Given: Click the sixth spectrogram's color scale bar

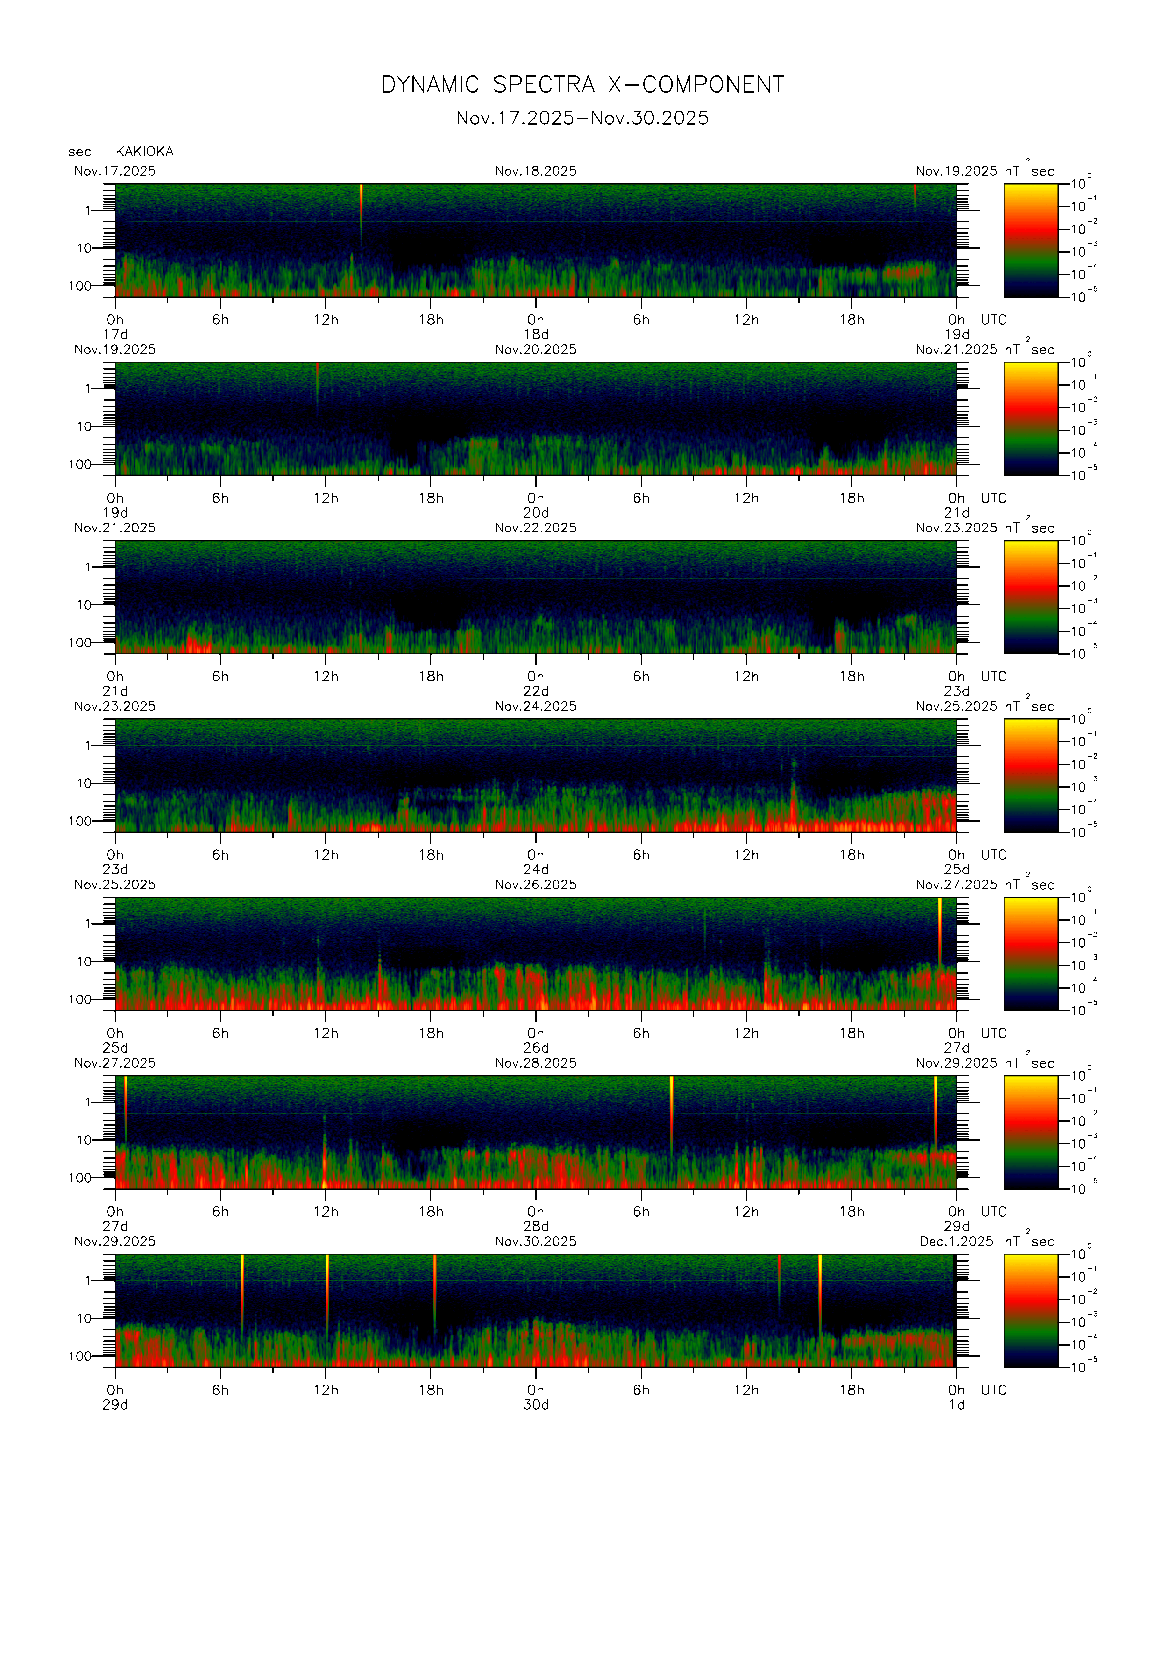Looking at the screenshot, I should tap(1030, 1131).
